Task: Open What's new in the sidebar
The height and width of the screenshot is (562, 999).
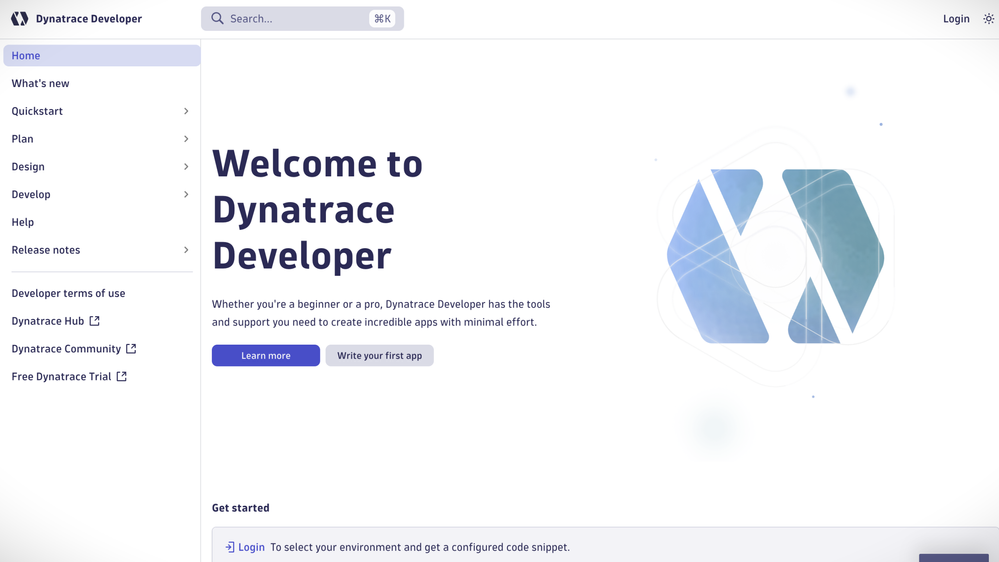Action: [40, 84]
